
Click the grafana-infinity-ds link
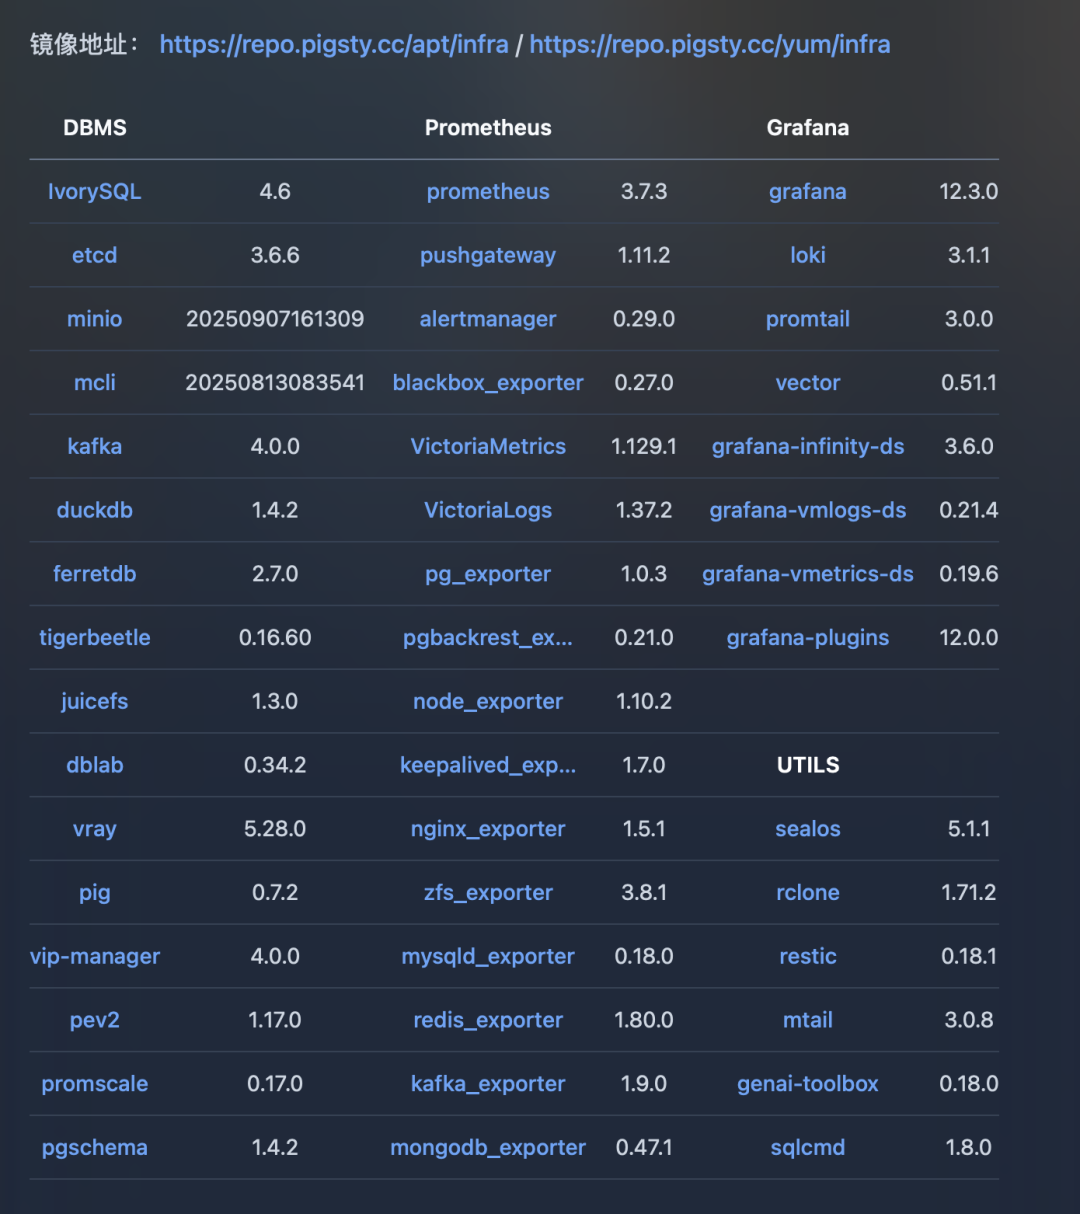coord(808,447)
